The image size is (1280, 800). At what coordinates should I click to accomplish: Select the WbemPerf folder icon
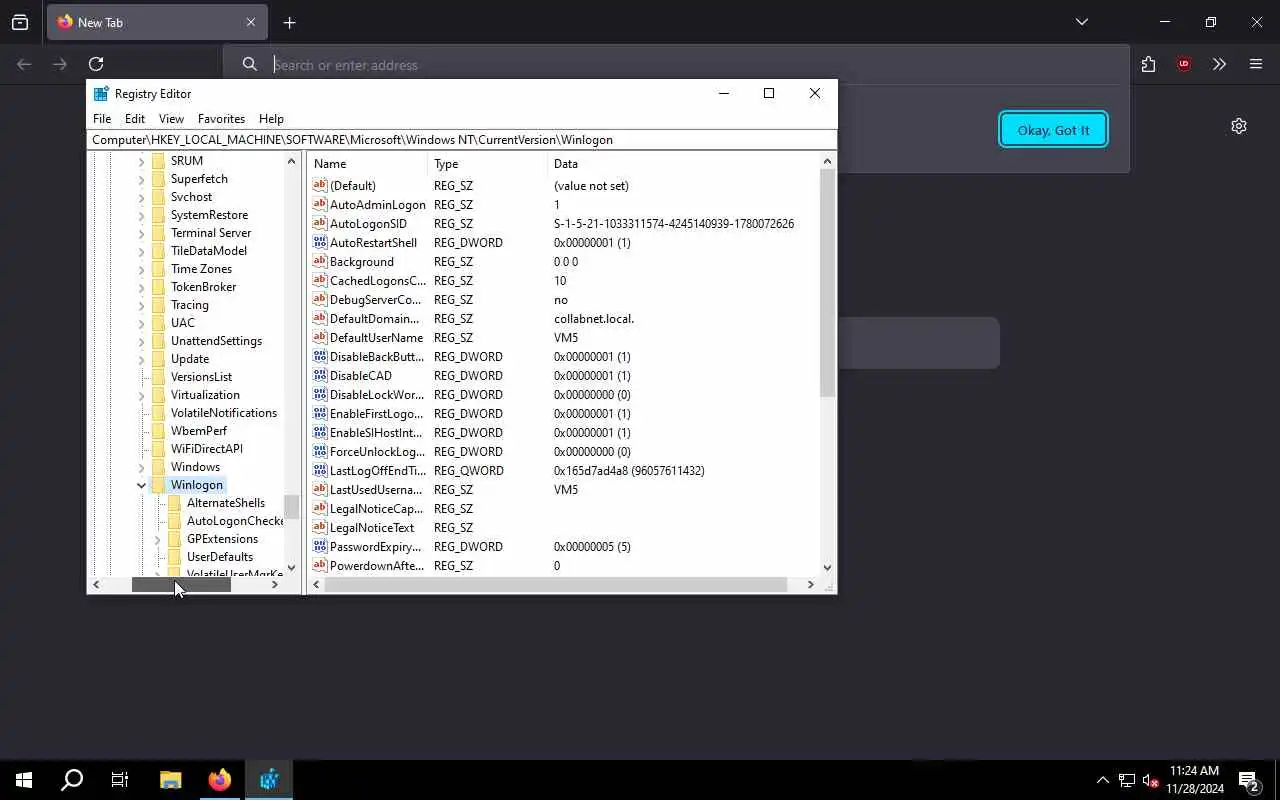[x=158, y=431]
